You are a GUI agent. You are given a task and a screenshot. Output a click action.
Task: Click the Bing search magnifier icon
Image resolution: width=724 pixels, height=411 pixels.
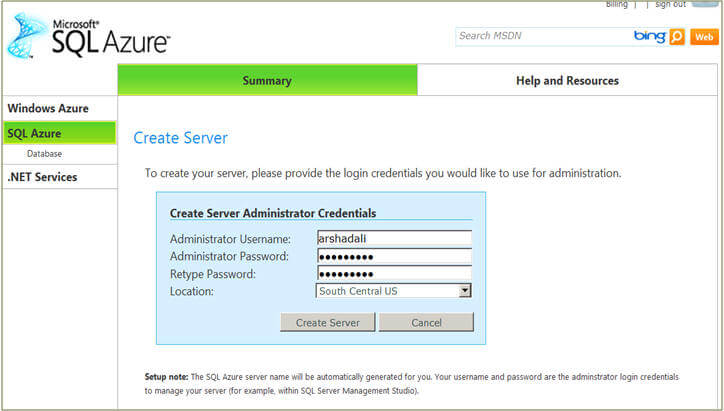tap(677, 36)
